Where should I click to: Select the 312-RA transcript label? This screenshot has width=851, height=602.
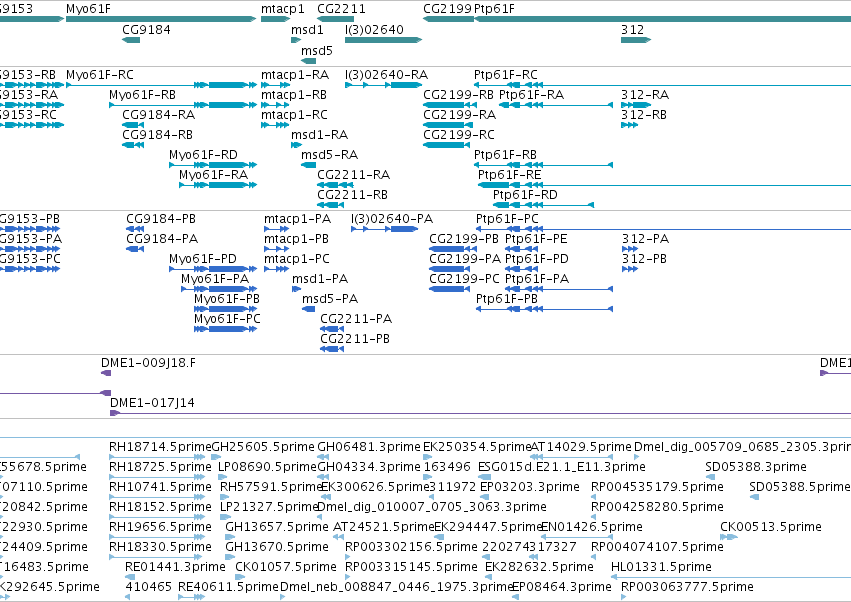tap(645, 94)
